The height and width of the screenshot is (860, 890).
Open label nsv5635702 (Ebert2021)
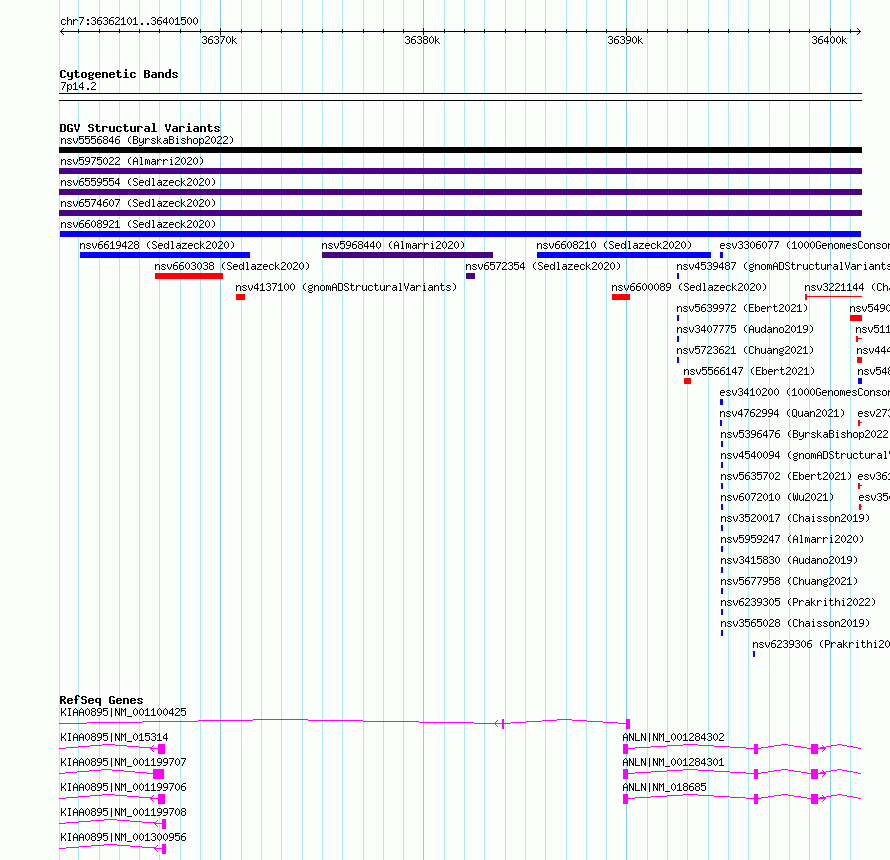coord(786,476)
